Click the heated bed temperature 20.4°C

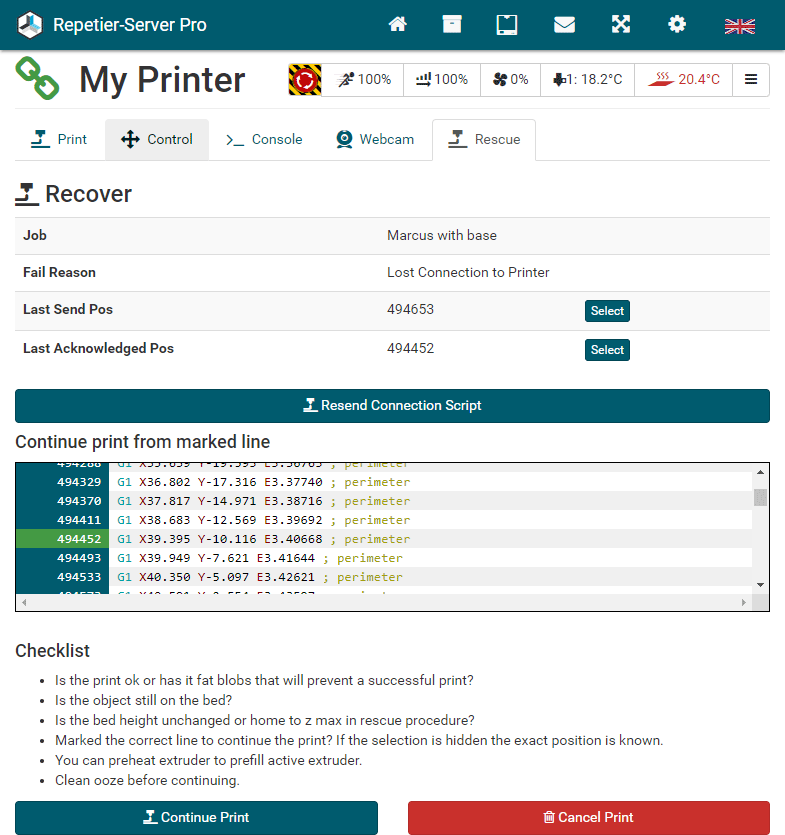[685, 79]
